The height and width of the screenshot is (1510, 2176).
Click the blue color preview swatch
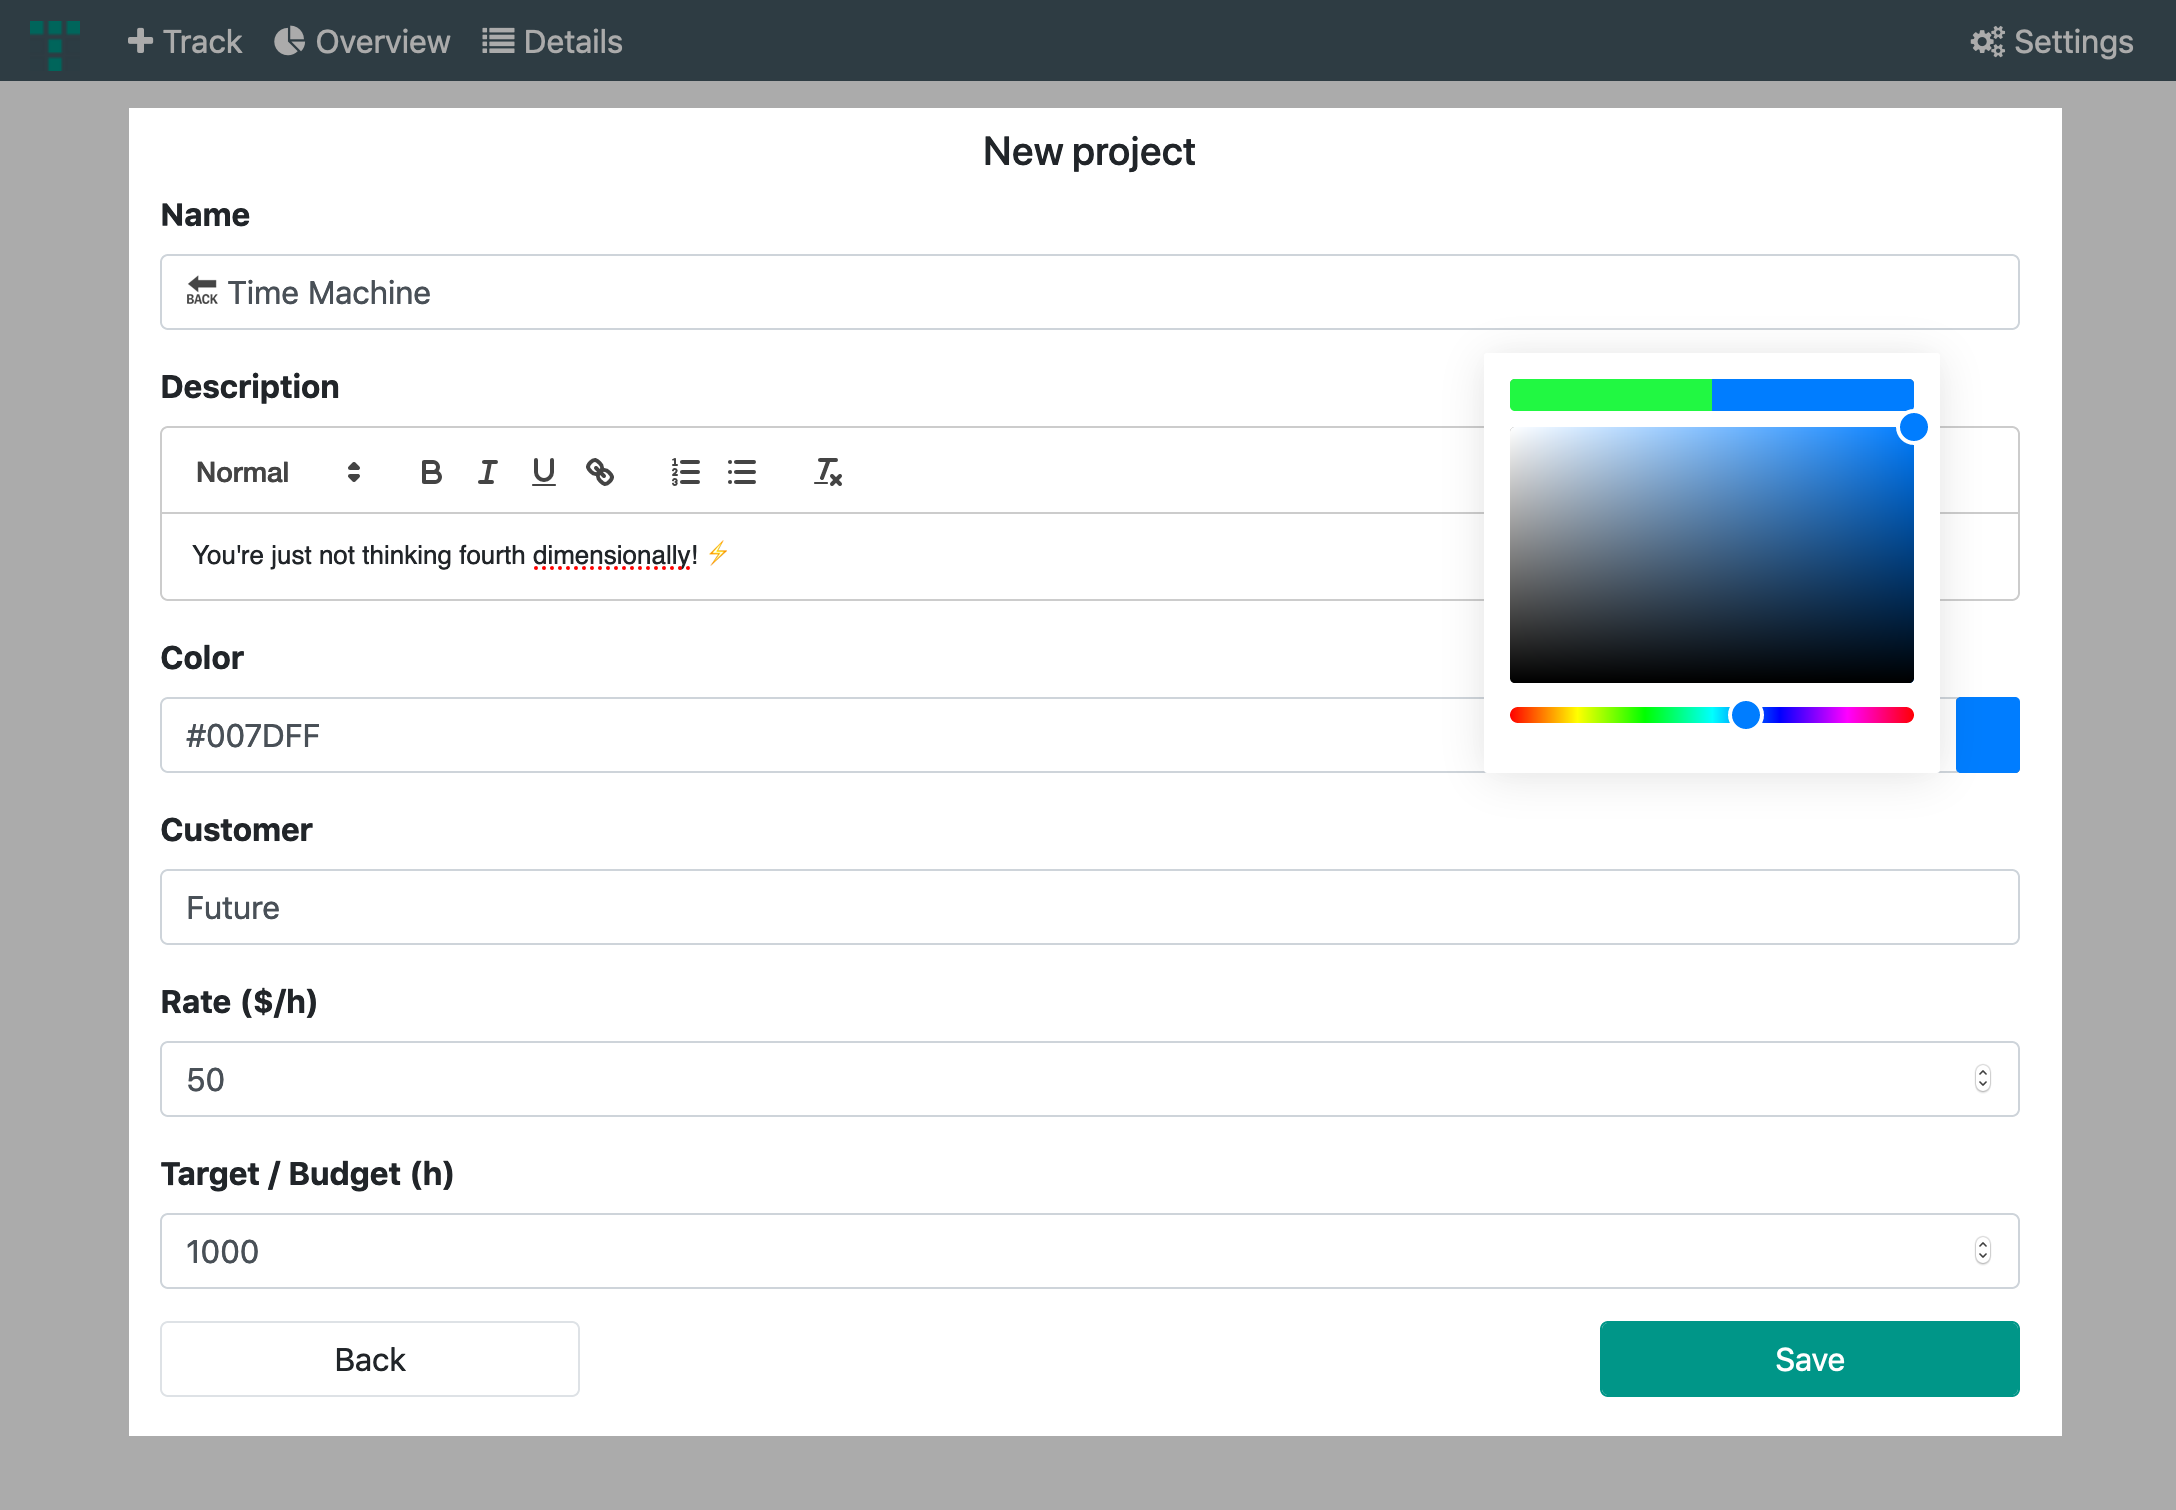(1987, 735)
